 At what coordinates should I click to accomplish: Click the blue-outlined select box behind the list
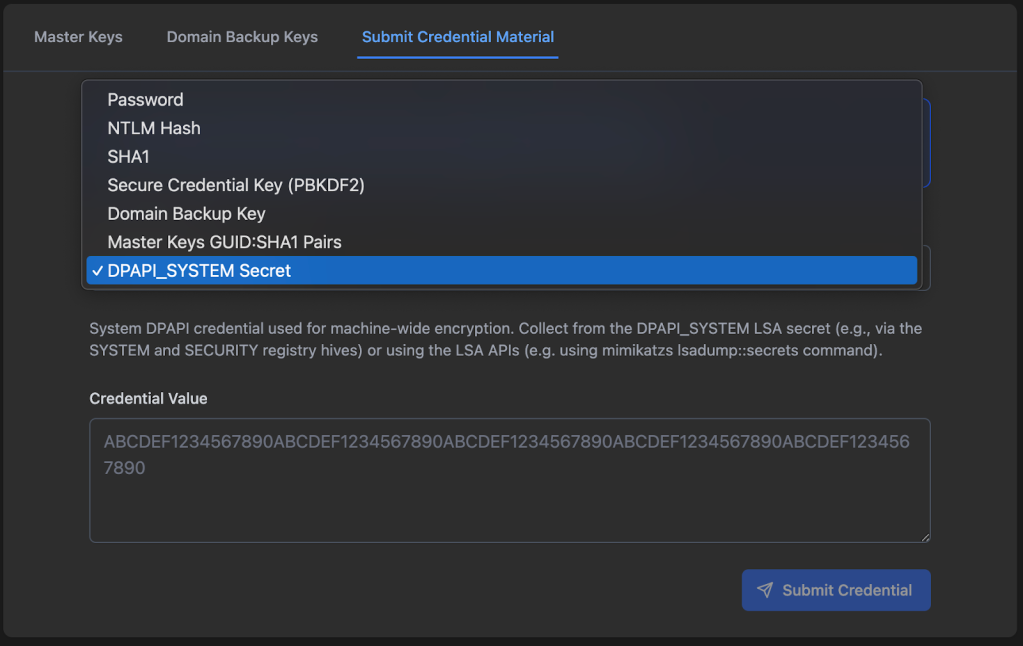pyautogui.click(x=926, y=142)
